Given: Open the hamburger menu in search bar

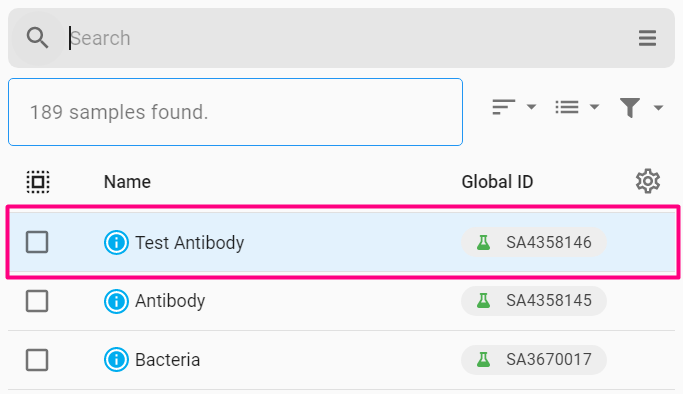Looking at the screenshot, I should point(647,38).
